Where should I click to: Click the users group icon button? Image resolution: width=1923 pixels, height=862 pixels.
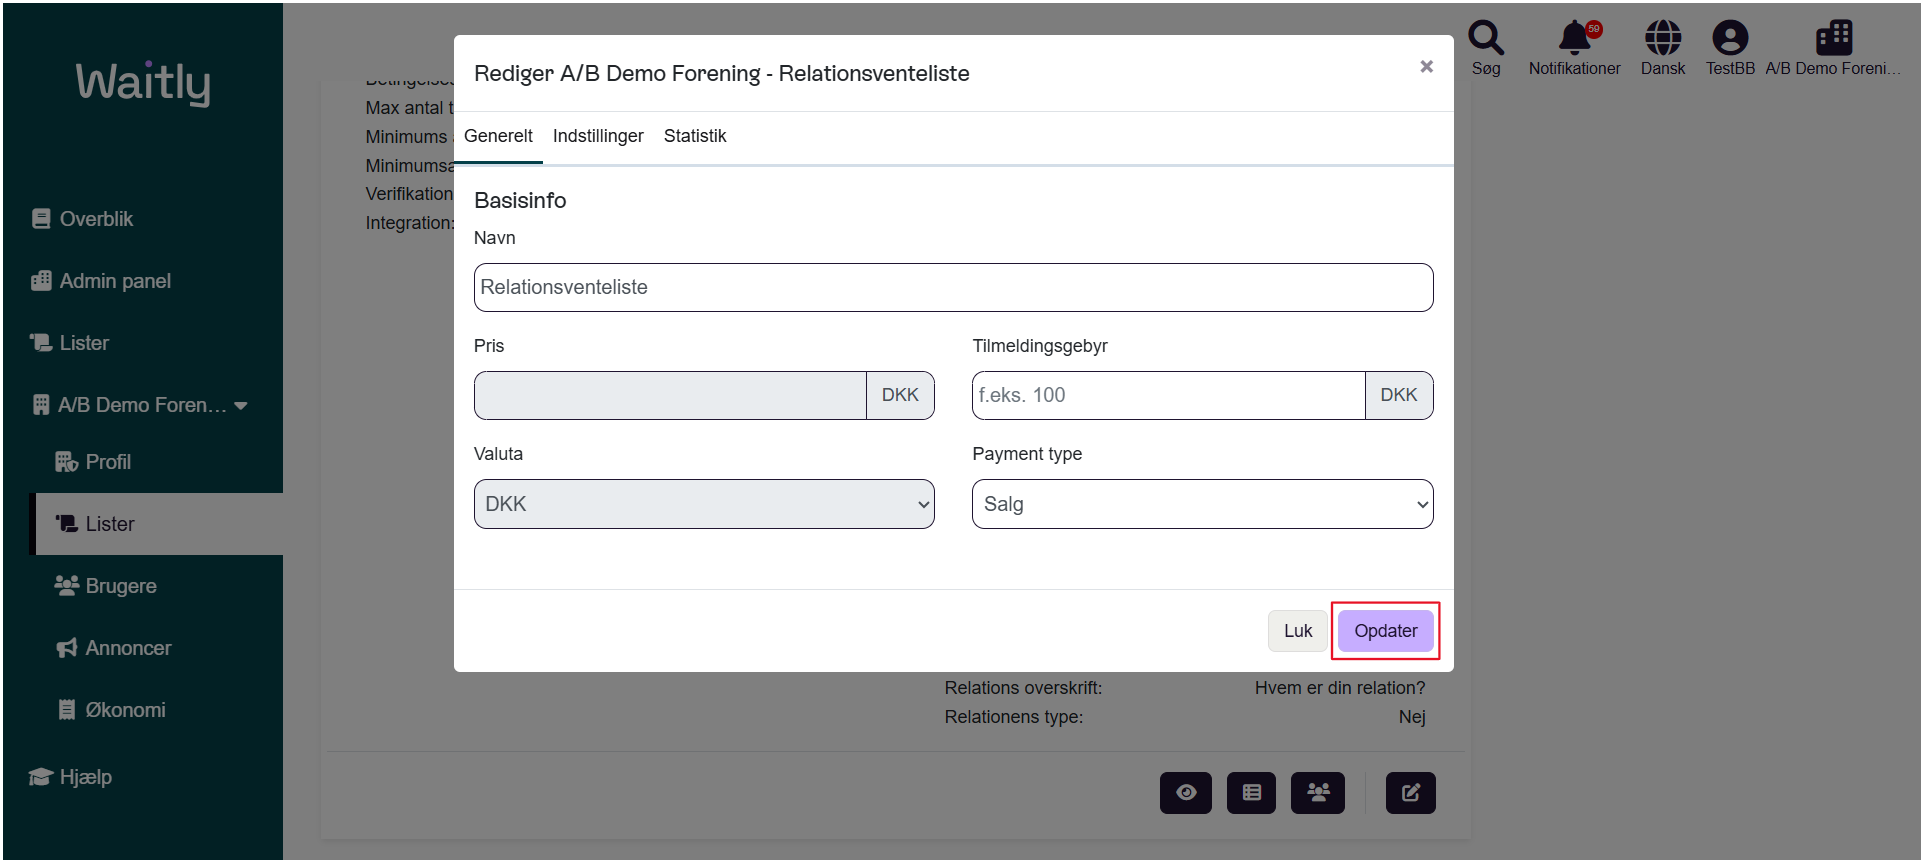(x=1318, y=793)
